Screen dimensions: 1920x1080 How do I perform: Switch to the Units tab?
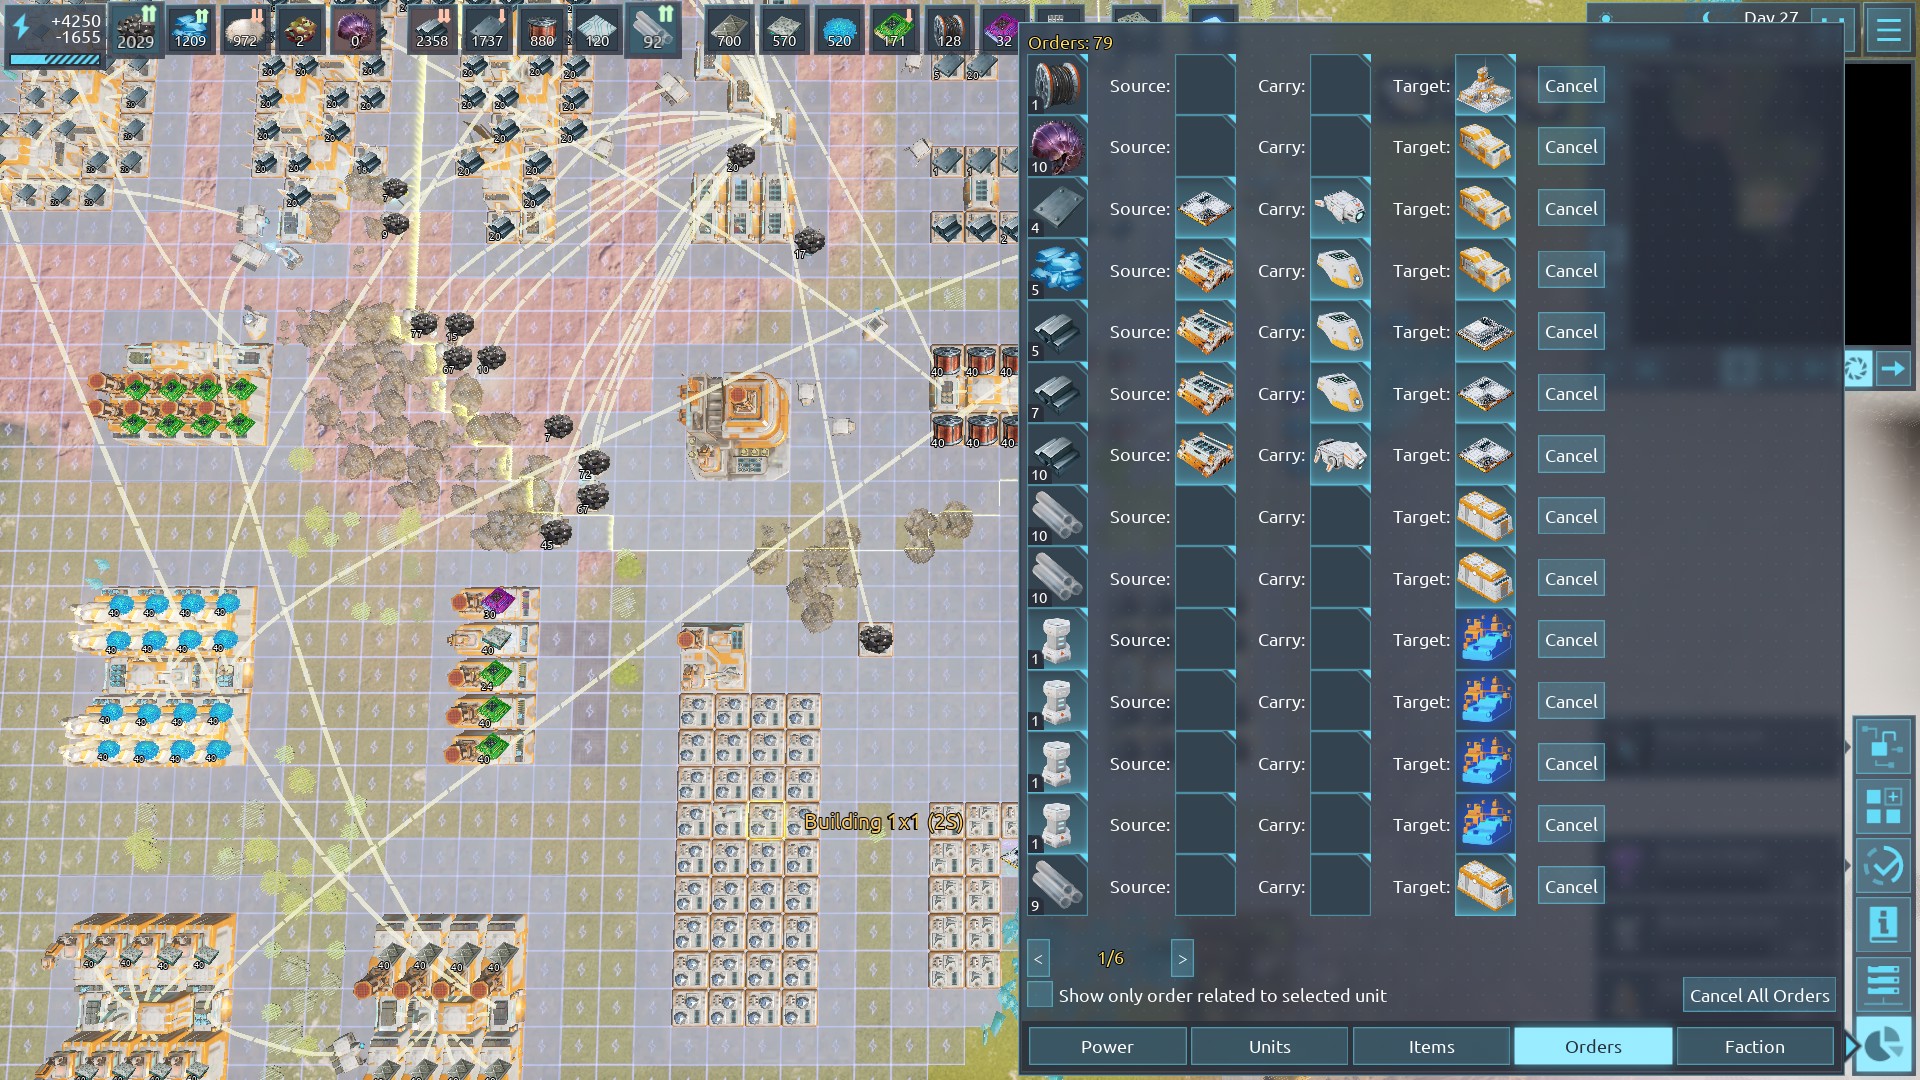click(x=1269, y=1047)
